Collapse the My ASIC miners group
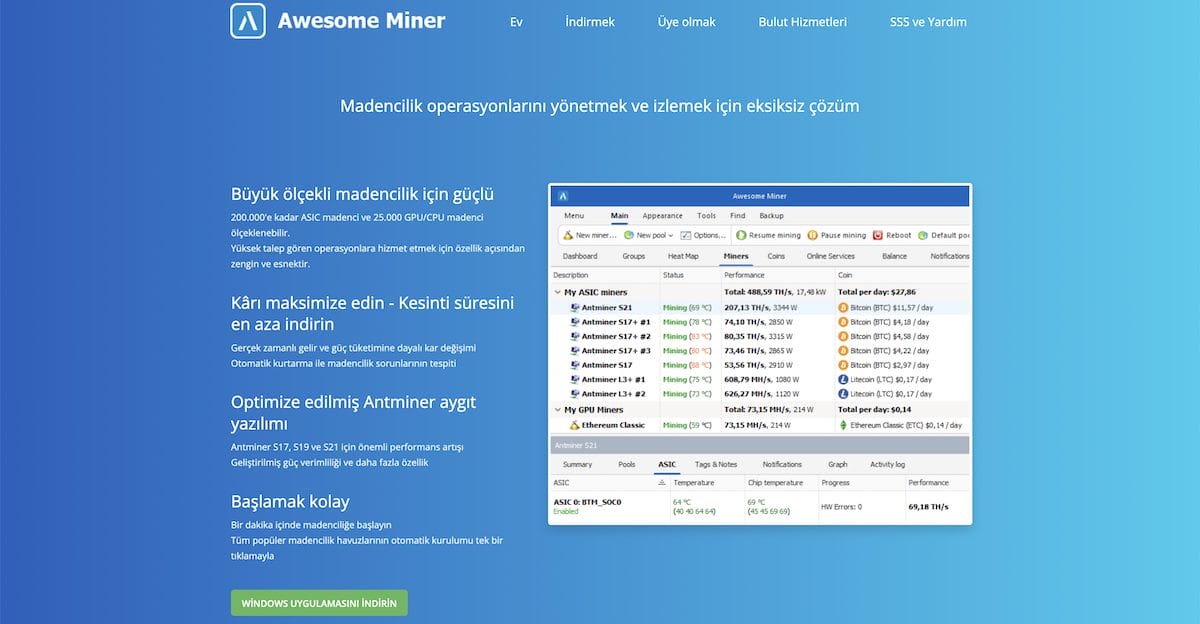The height and width of the screenshot is (624, 1200). (x=558, y=292)
